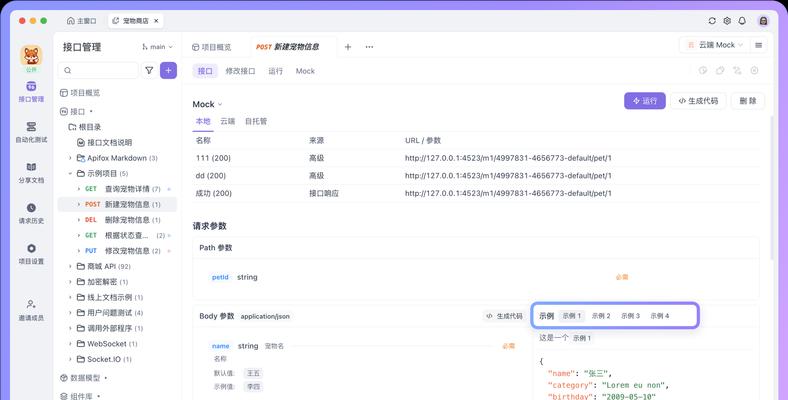Viewport: 788px width, 400px height.
Task: Open the WebSocket folder
Action: pos(107,344)
